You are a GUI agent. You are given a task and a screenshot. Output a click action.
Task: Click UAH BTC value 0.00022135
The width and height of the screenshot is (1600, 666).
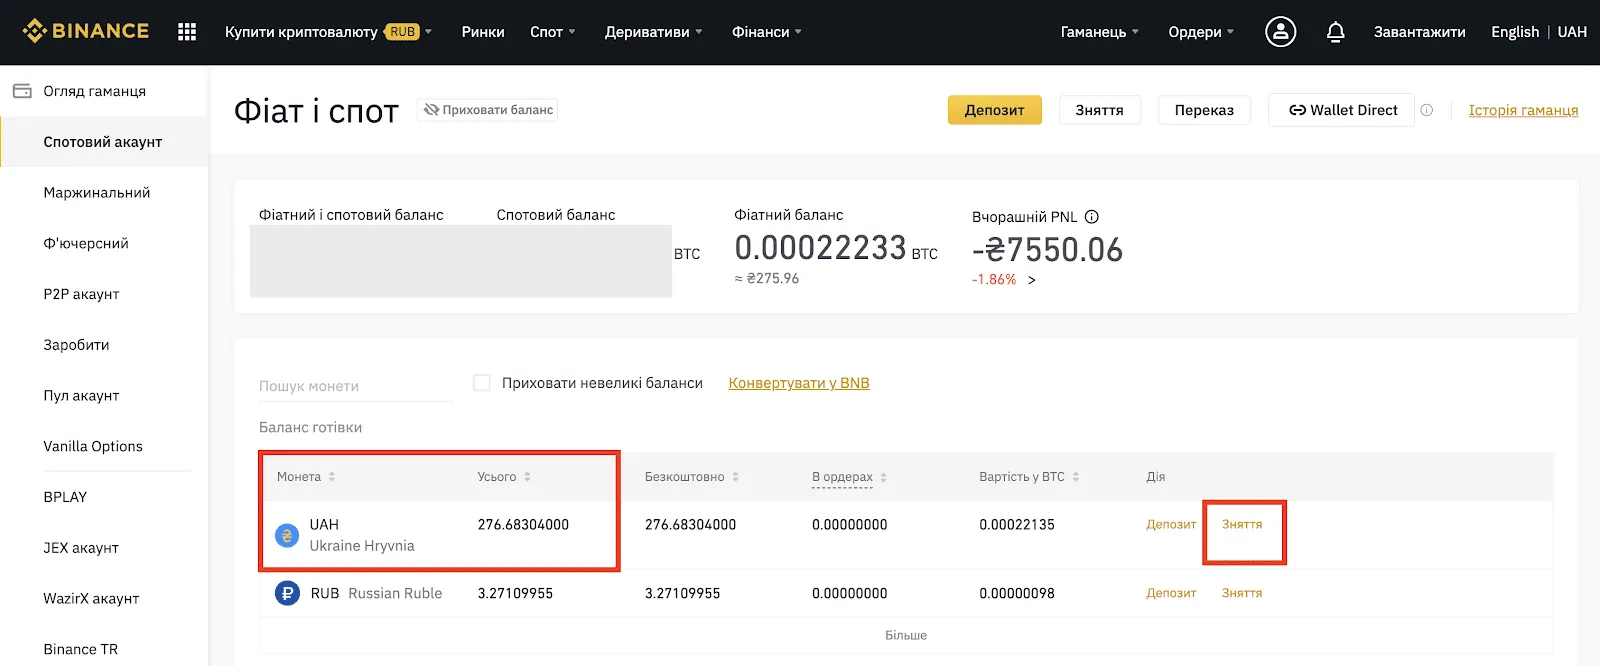[1017, 525]
